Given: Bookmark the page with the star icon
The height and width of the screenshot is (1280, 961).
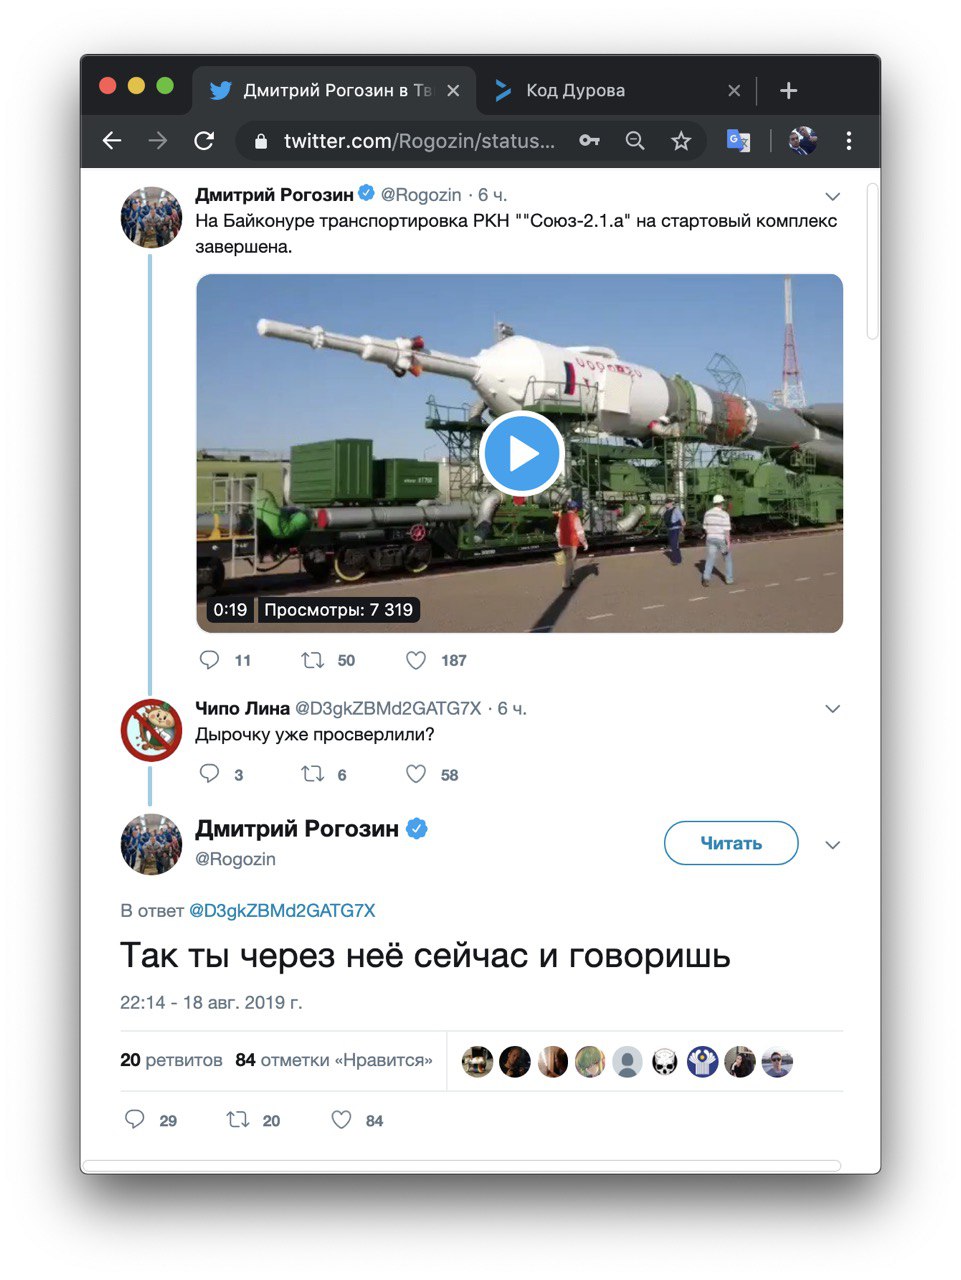Looking at the screenshot, I should coord(681,141).
